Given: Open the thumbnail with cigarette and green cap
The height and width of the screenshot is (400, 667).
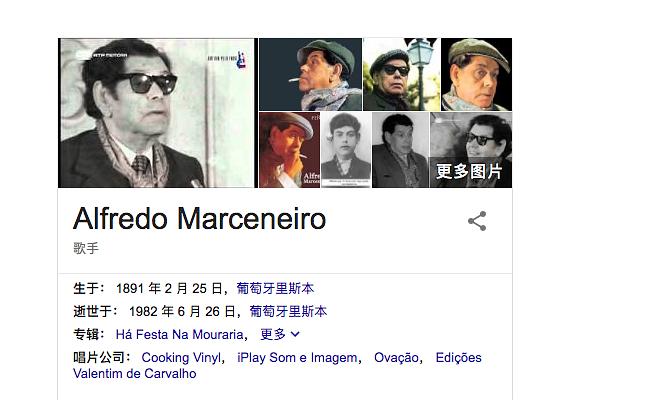Looking at the screenshot, I should click(311, 74).
